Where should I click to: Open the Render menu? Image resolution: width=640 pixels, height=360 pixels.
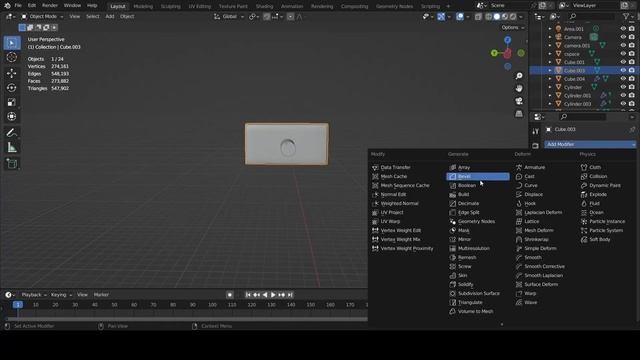click(50, 6)
